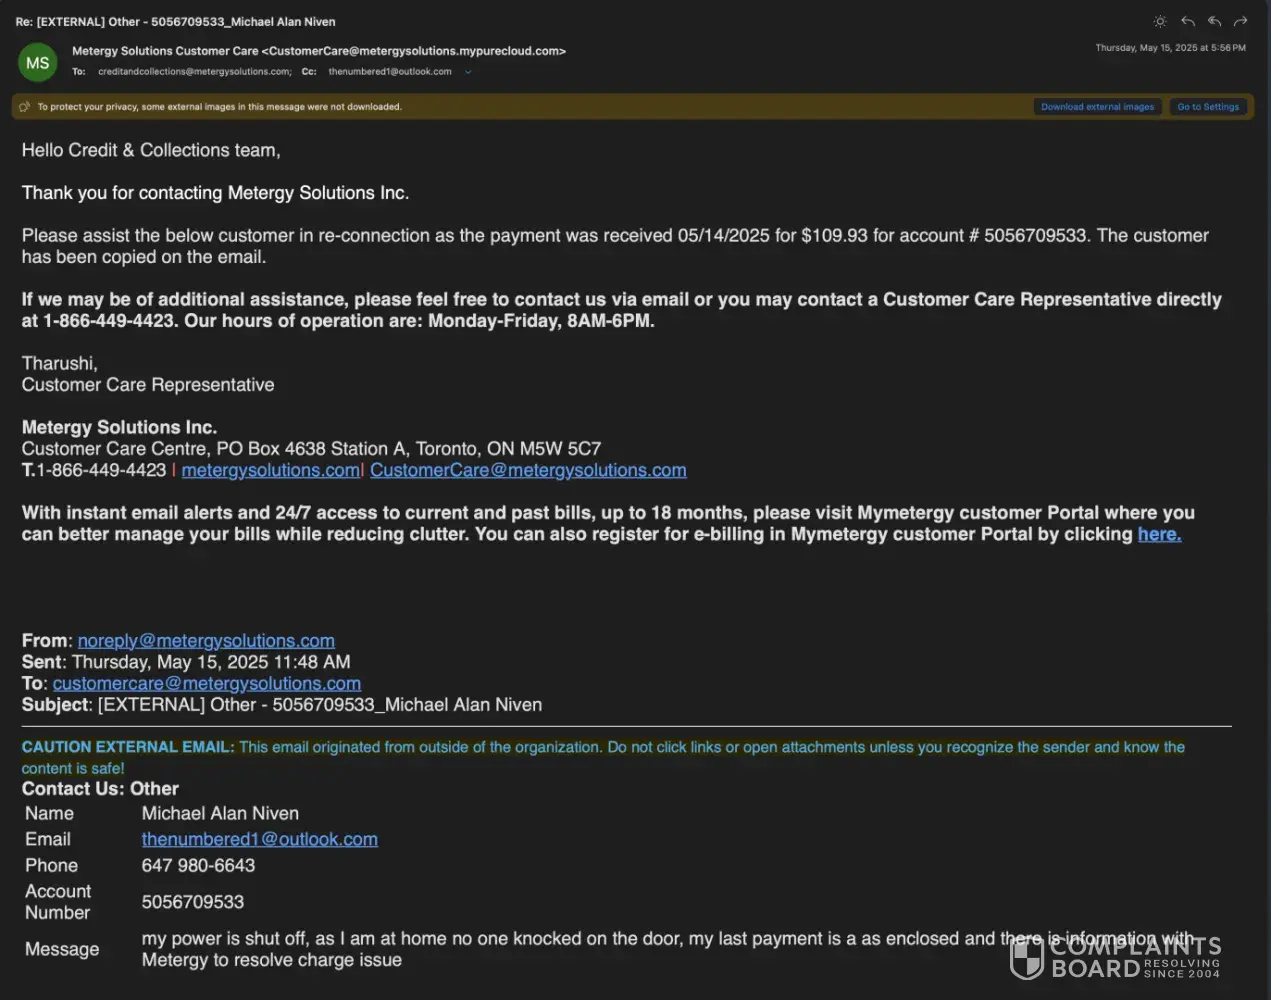
Task: Toggle the light/dark mode sun icon
Action: 1160,21
